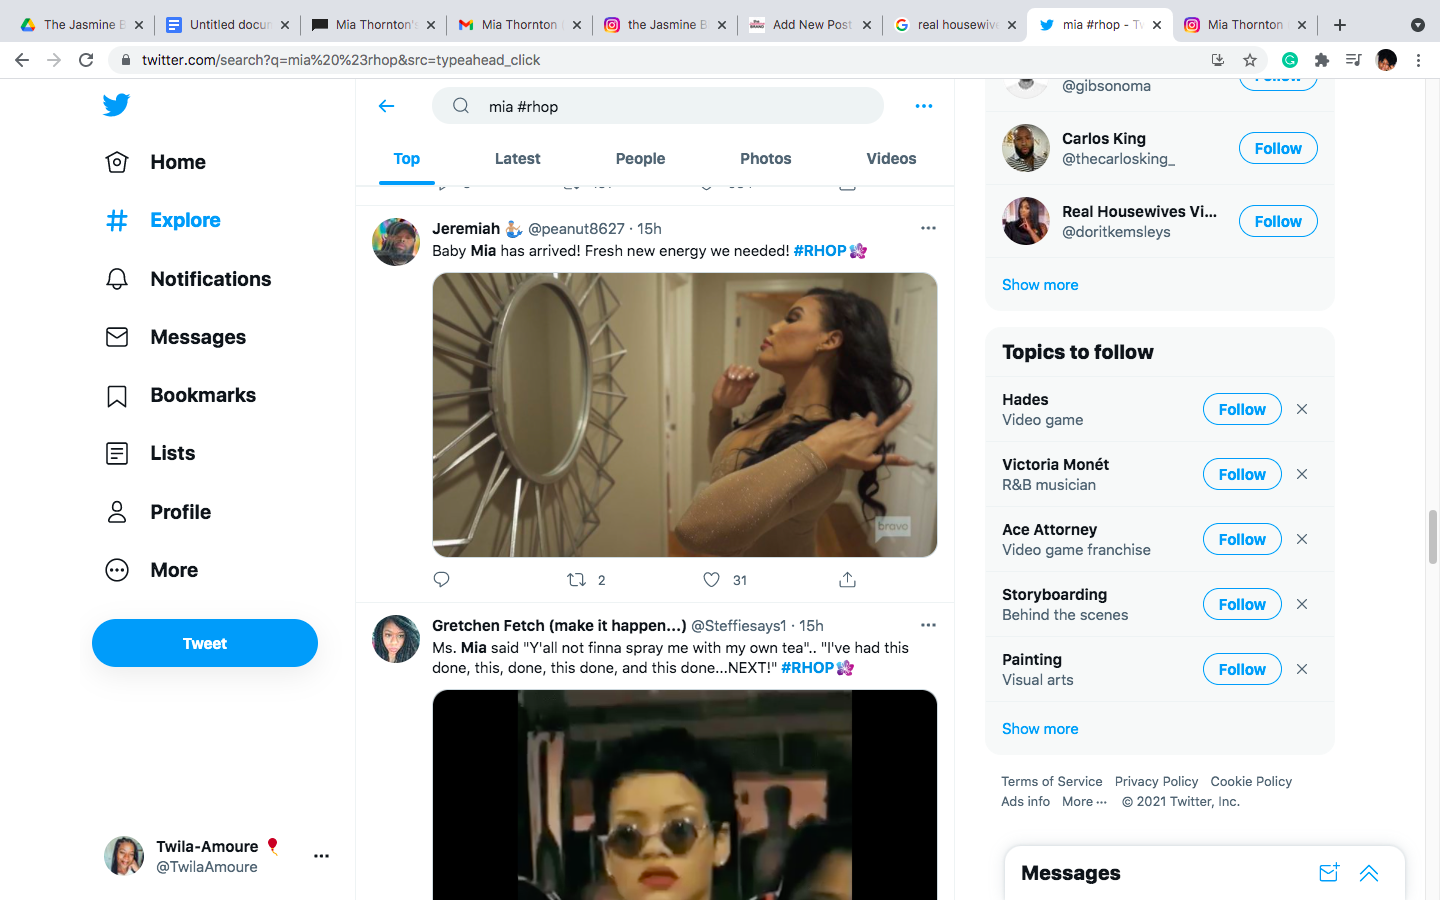Viewport: 1440px width, 900px height.
Task: Show more who-to-follow suggestions
Action: point(1040,285)
